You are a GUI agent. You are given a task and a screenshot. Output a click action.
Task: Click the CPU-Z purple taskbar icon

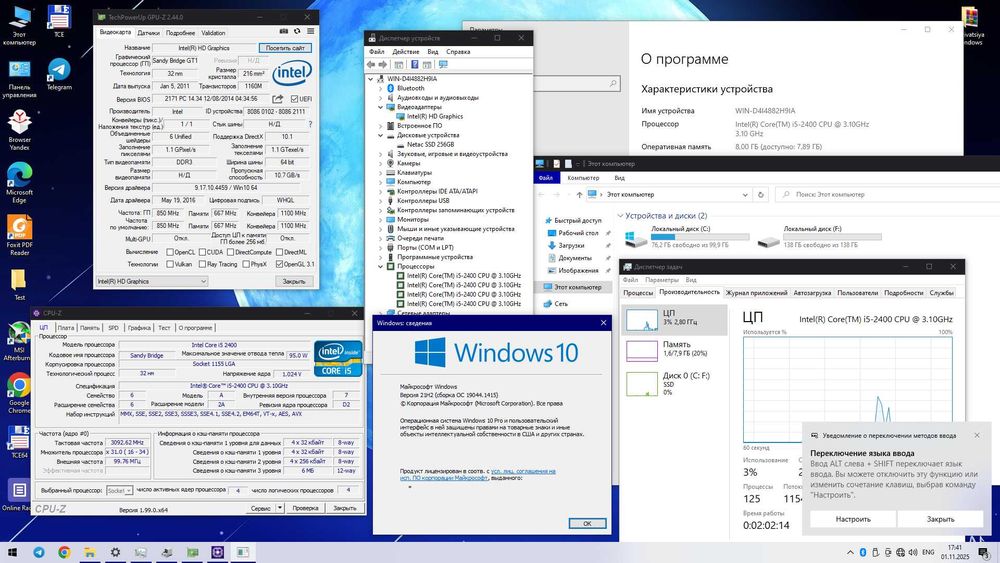pos(217,552)
